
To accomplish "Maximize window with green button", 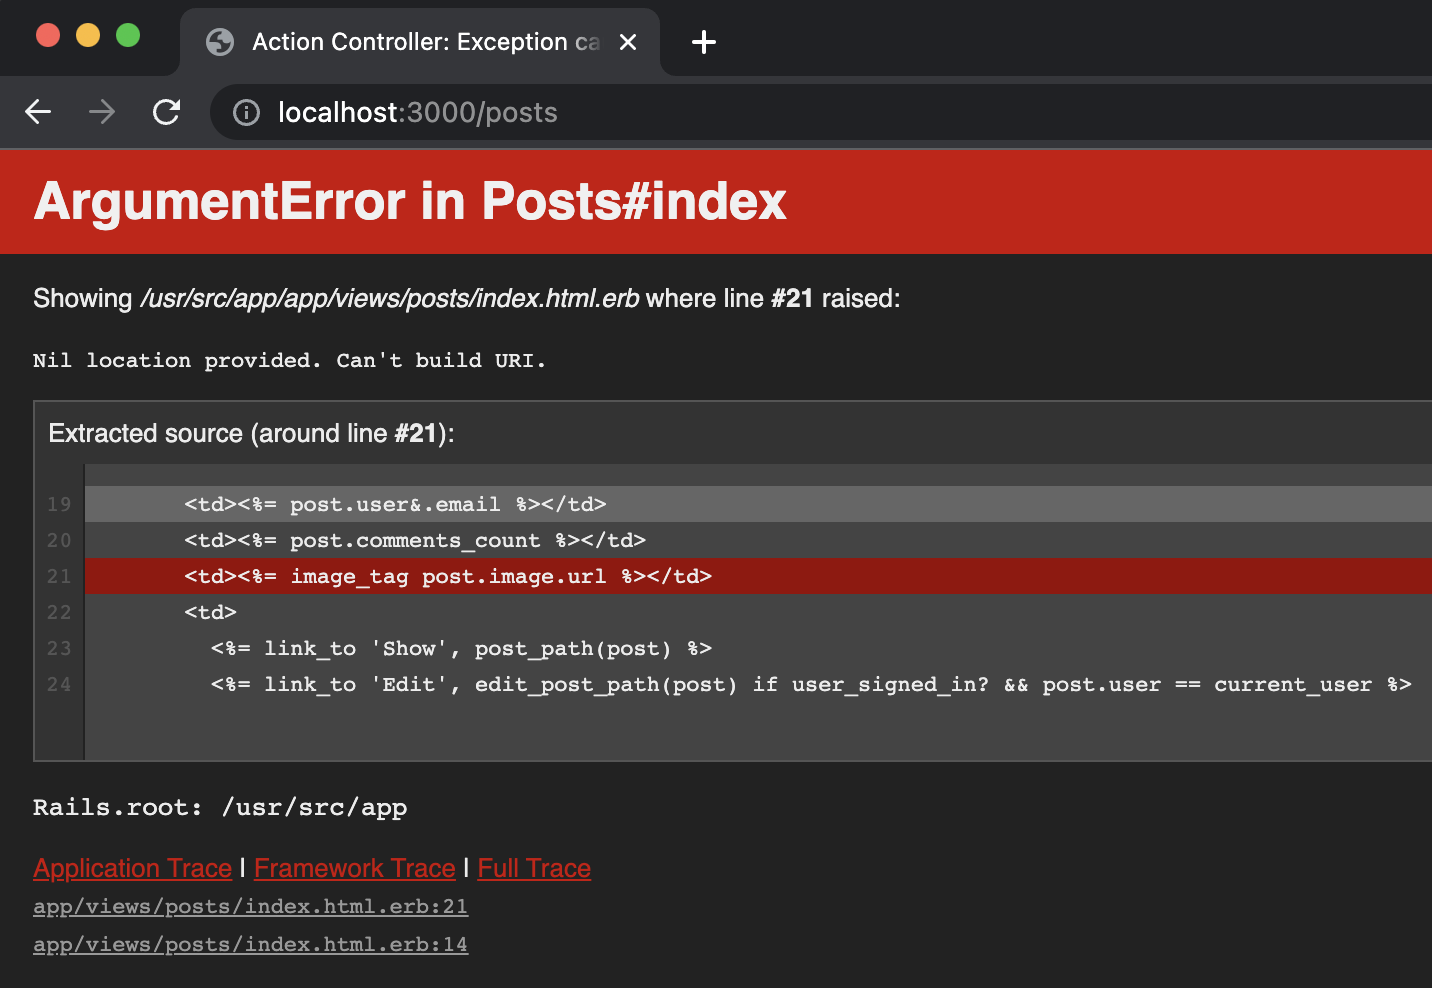I will click(x=128, y=35).
